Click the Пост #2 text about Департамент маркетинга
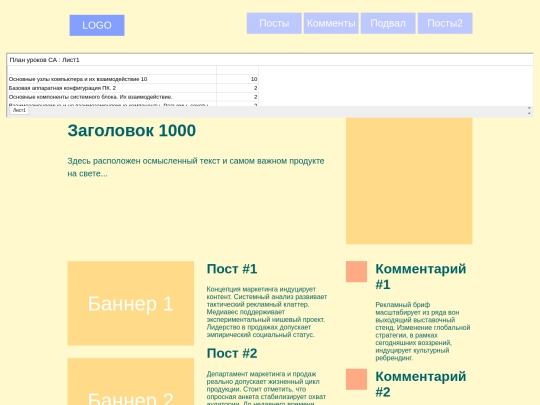This screenshot has height=405, width=540. tap(267, 388)
